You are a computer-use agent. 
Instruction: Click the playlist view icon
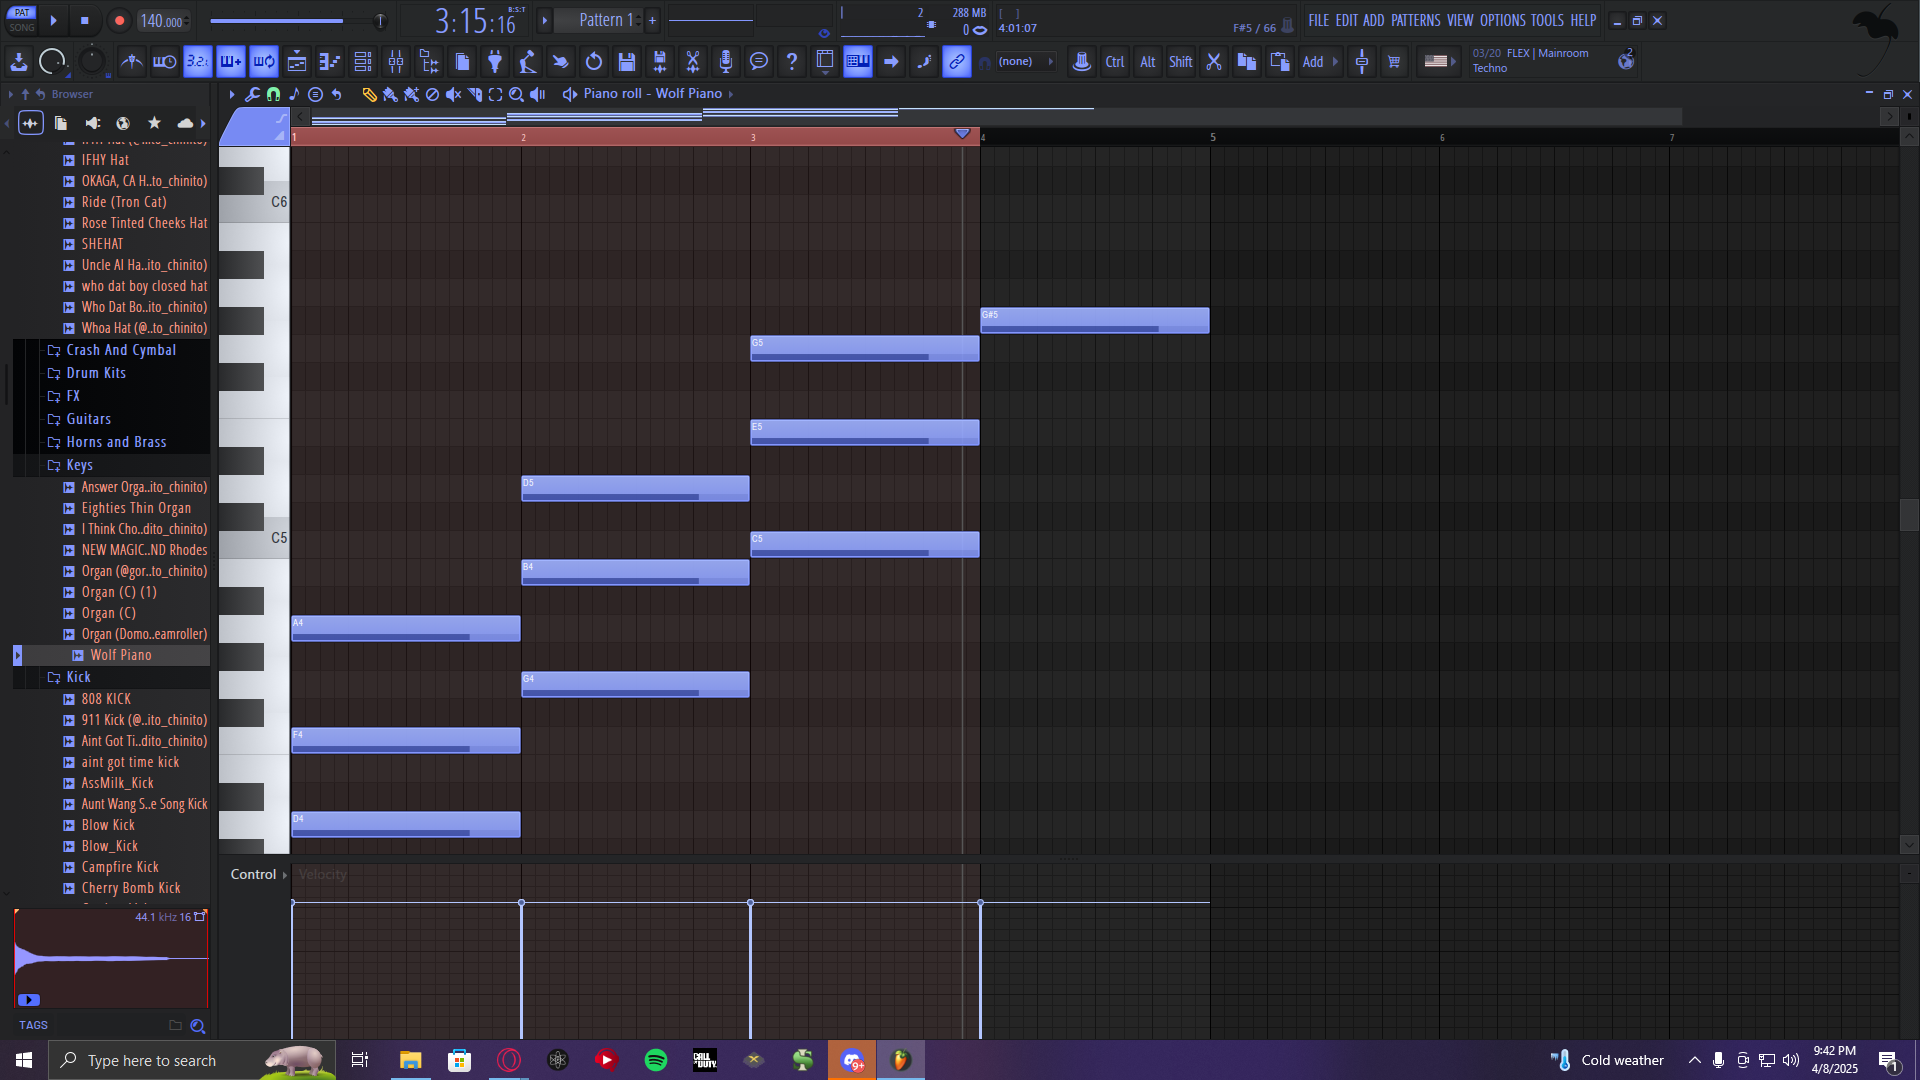pos(297,62)
